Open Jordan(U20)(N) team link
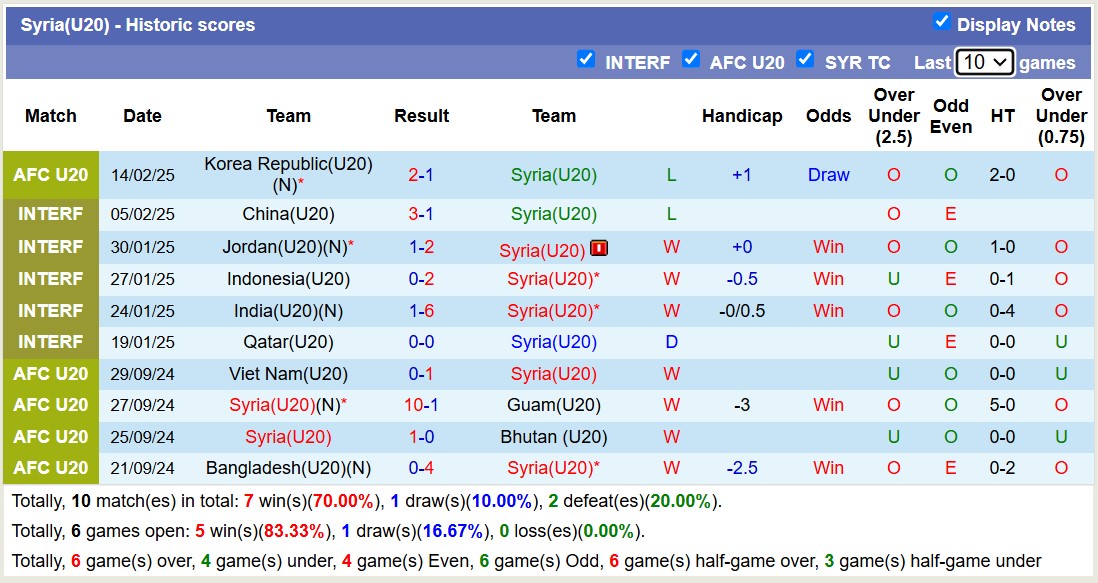 tap(284, 247)
